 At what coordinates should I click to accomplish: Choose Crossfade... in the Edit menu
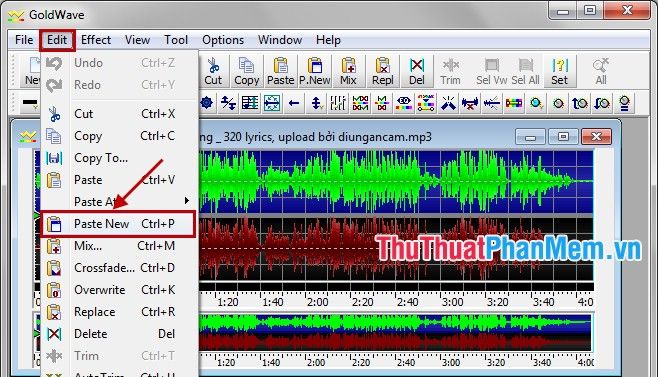118,268
